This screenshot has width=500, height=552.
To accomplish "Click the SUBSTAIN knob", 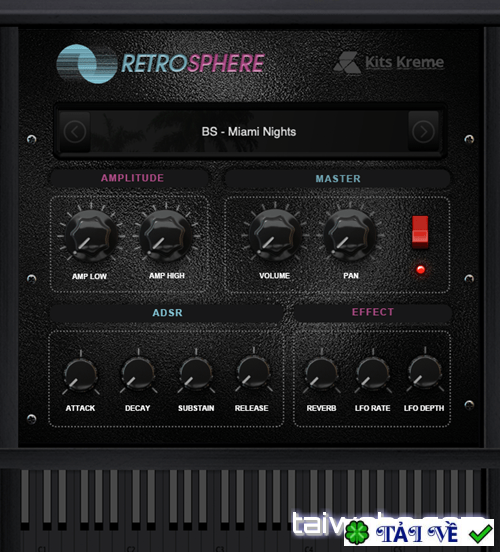I will (x=196, y=374).
